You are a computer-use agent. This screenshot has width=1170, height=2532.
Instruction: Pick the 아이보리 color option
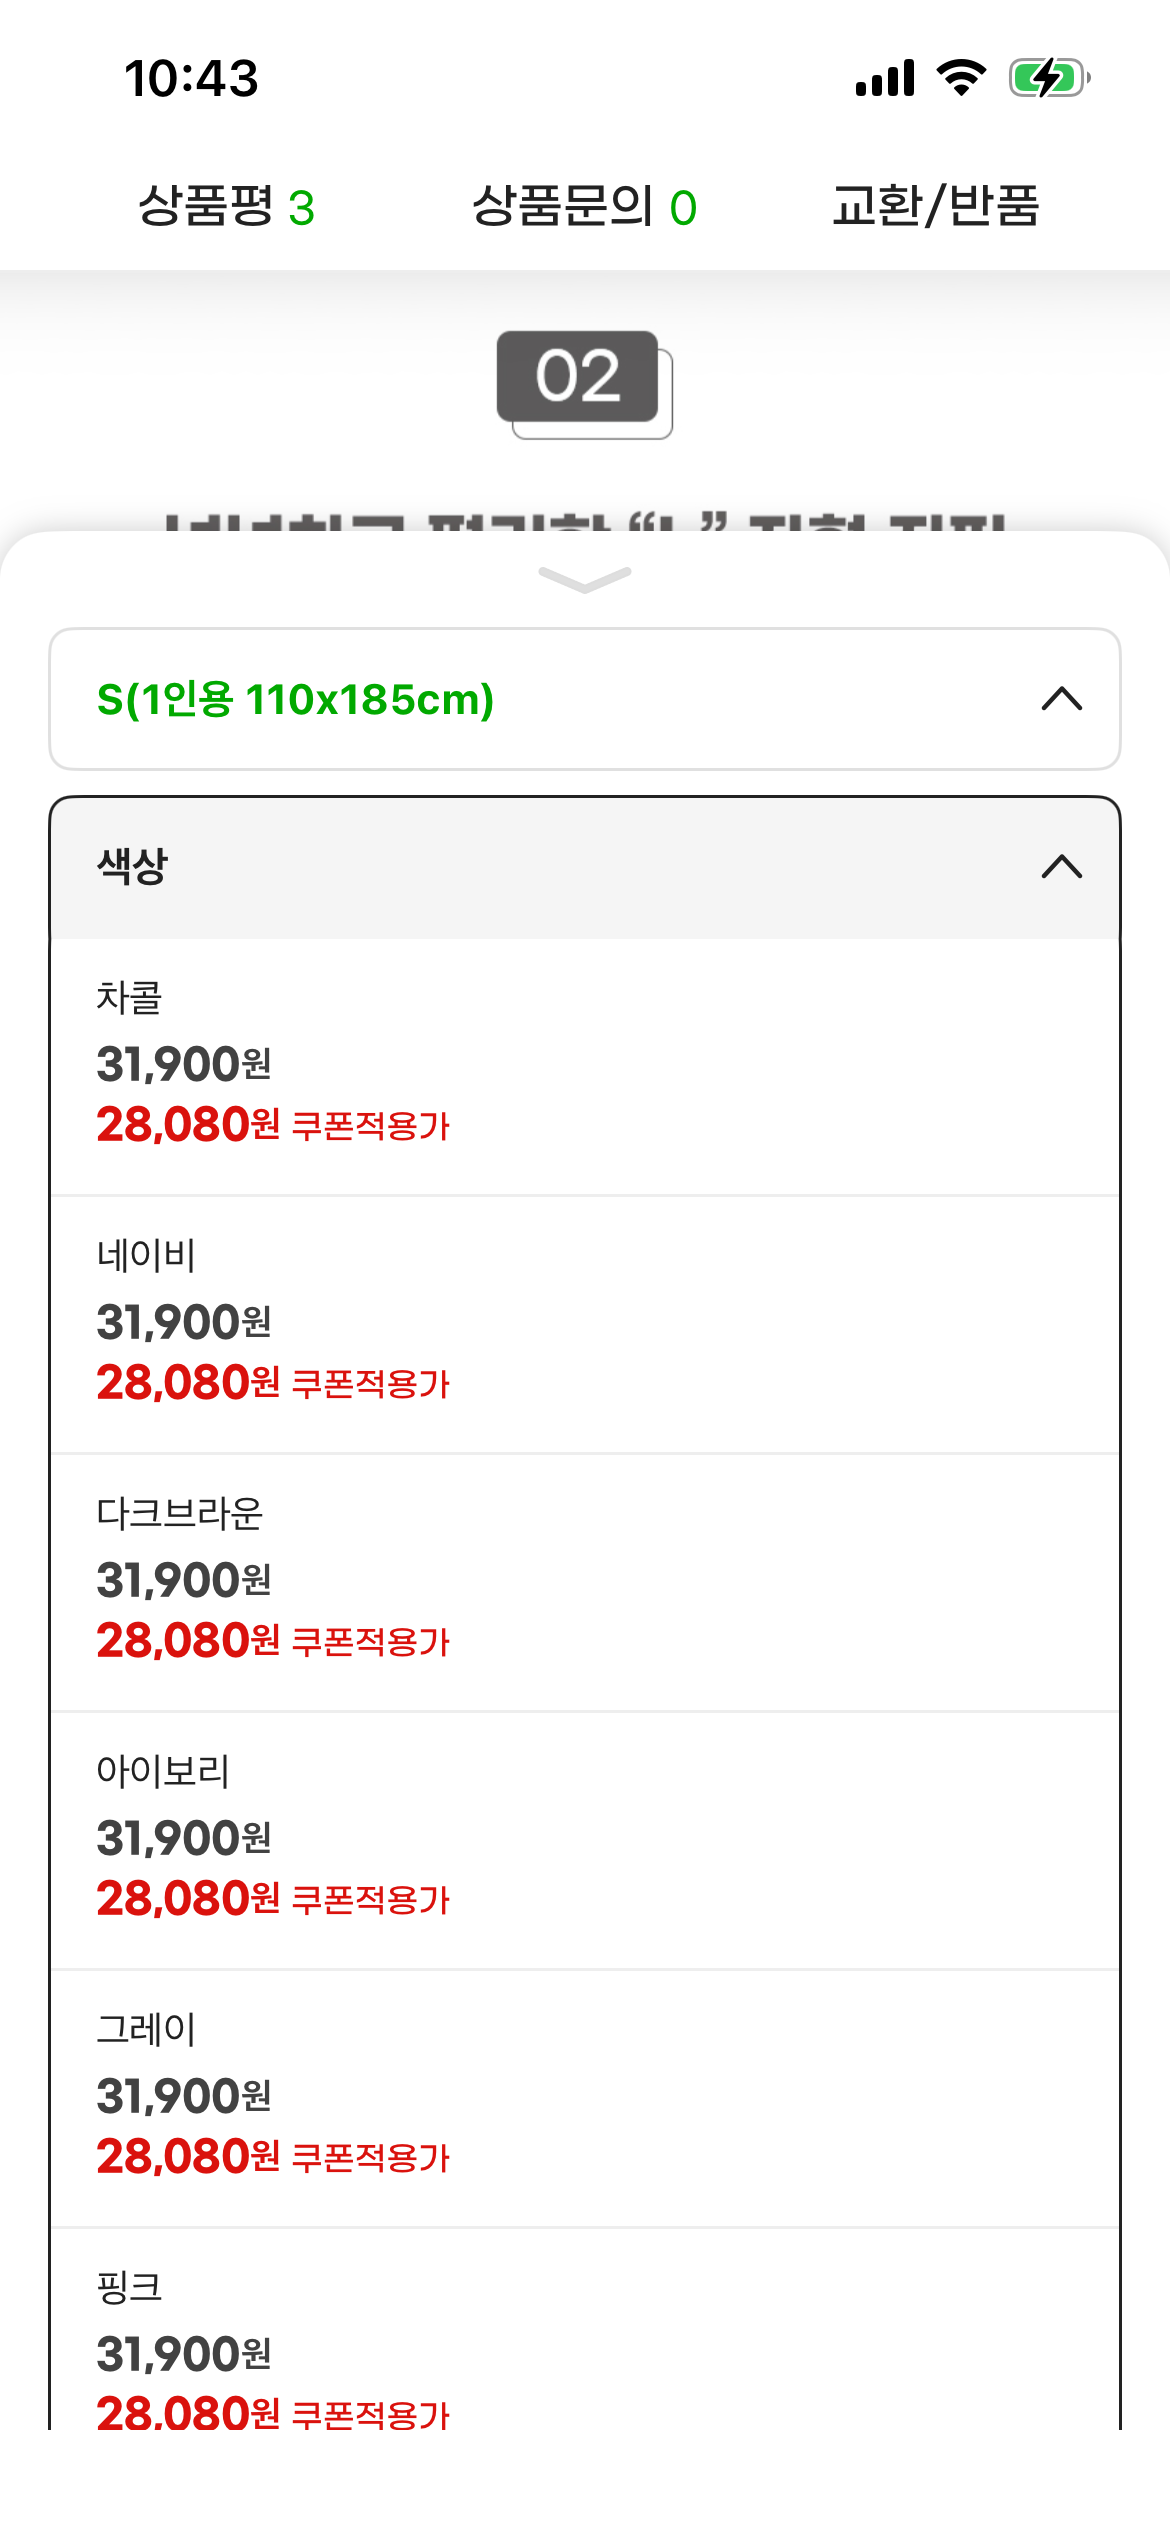pyautogui.click(x=584, y=1839)
